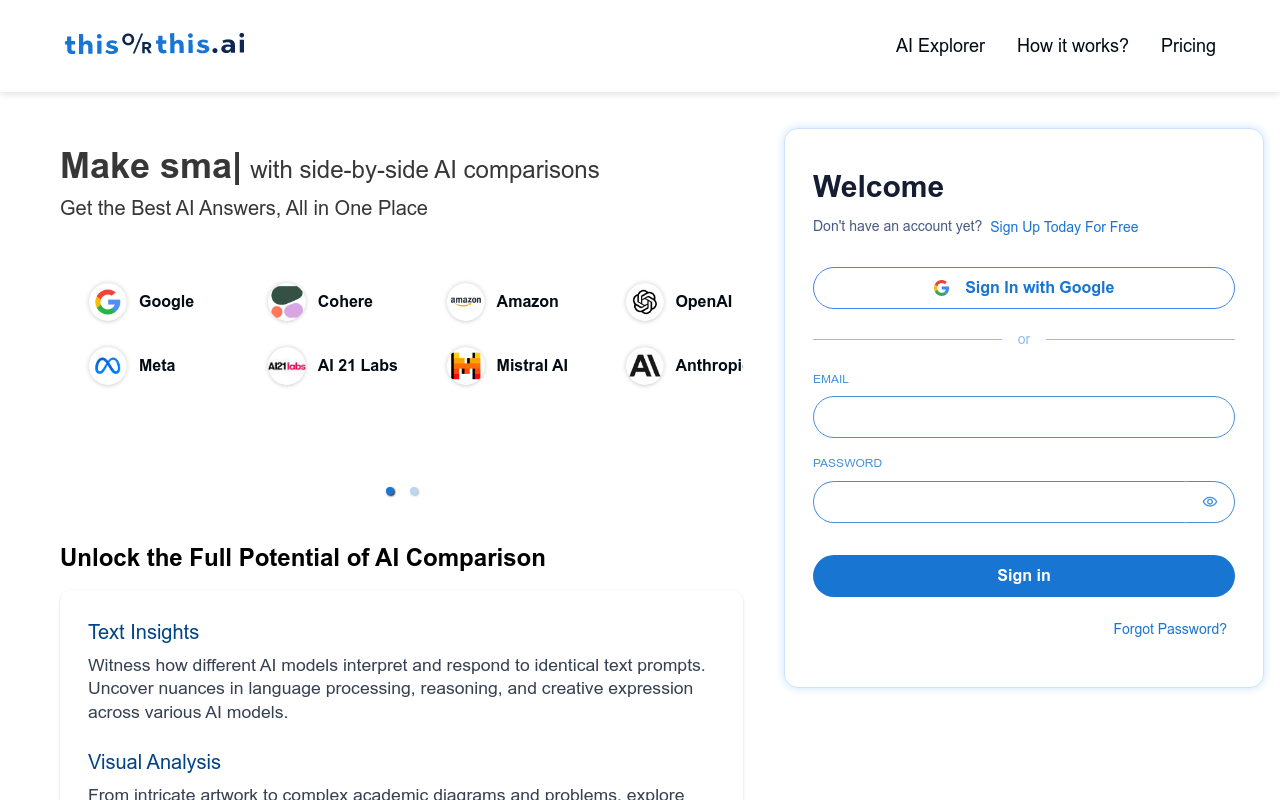The width and height of the screenshot is (1280, 800).
Task: Open the Sign Up Today For Free link
Action: (x=1064, y=227)
